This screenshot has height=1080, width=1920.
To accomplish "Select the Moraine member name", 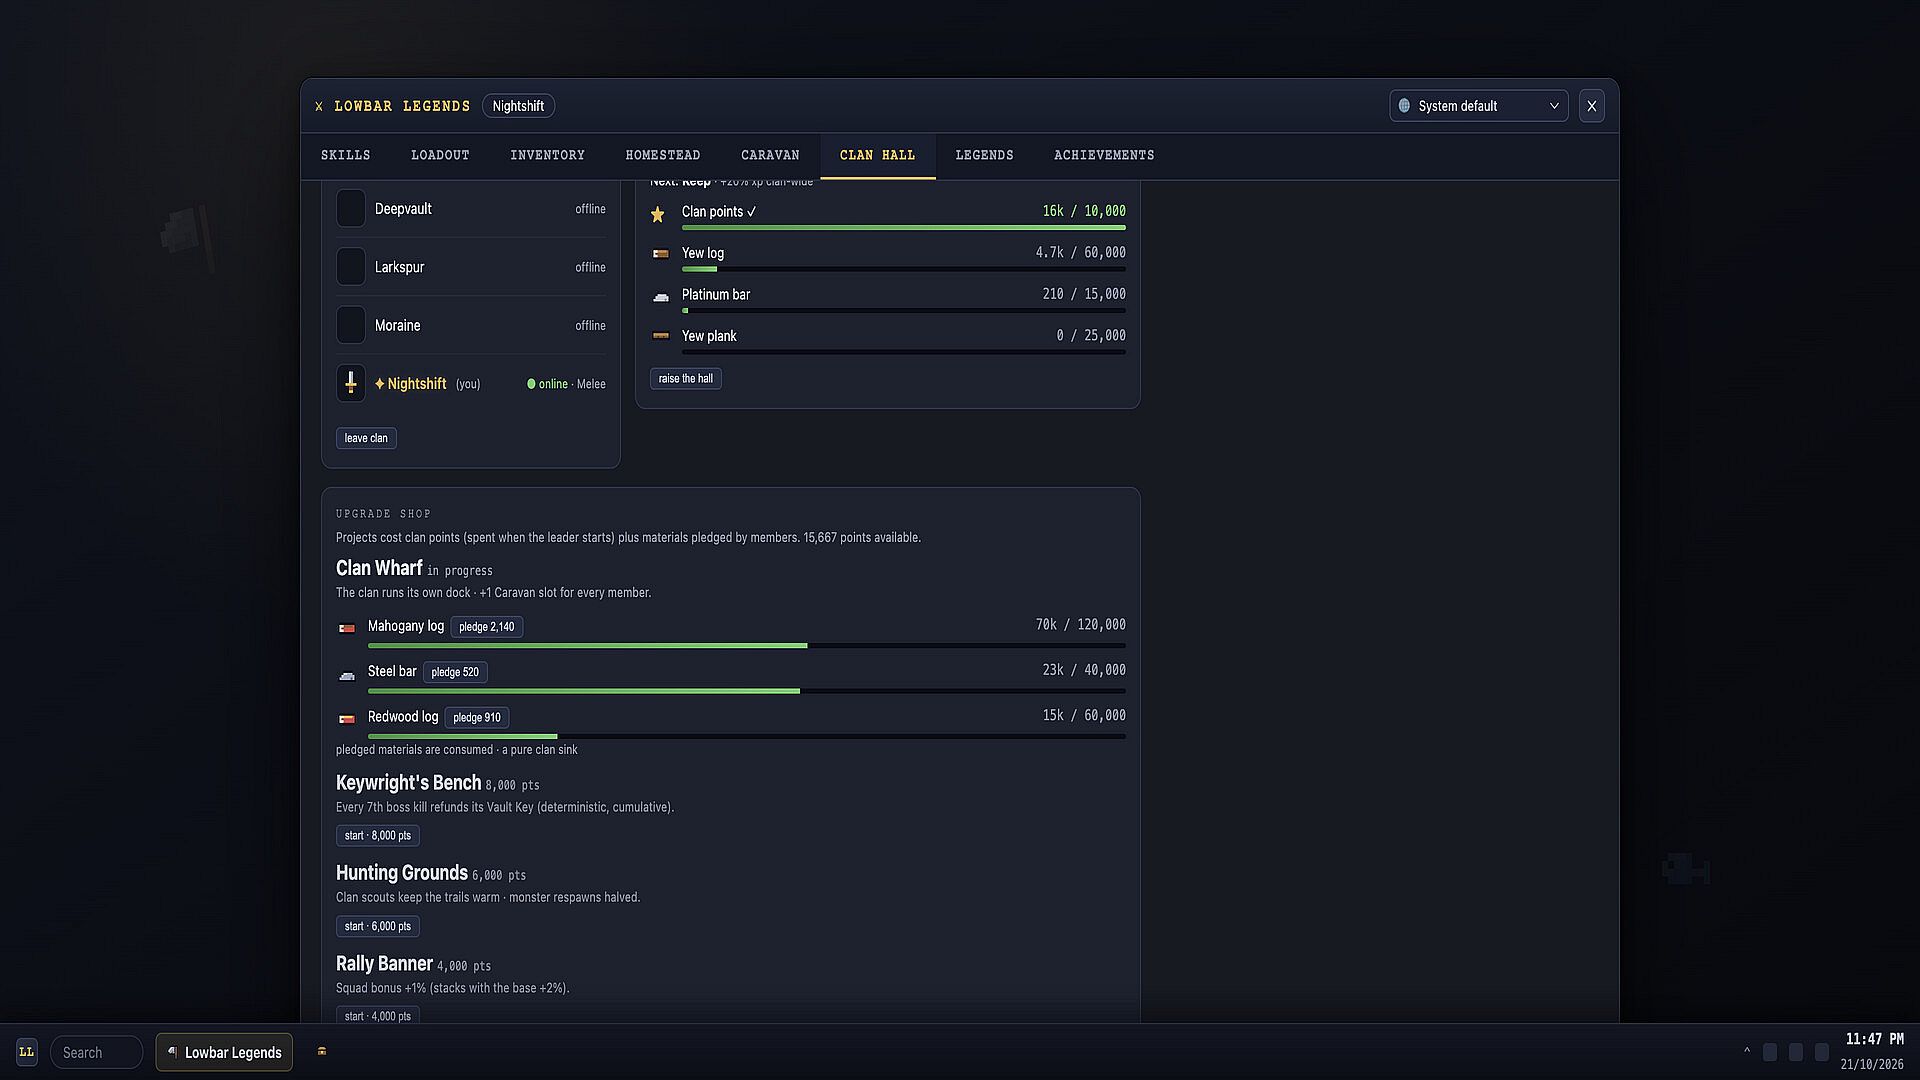I will (x=398, y=326).
